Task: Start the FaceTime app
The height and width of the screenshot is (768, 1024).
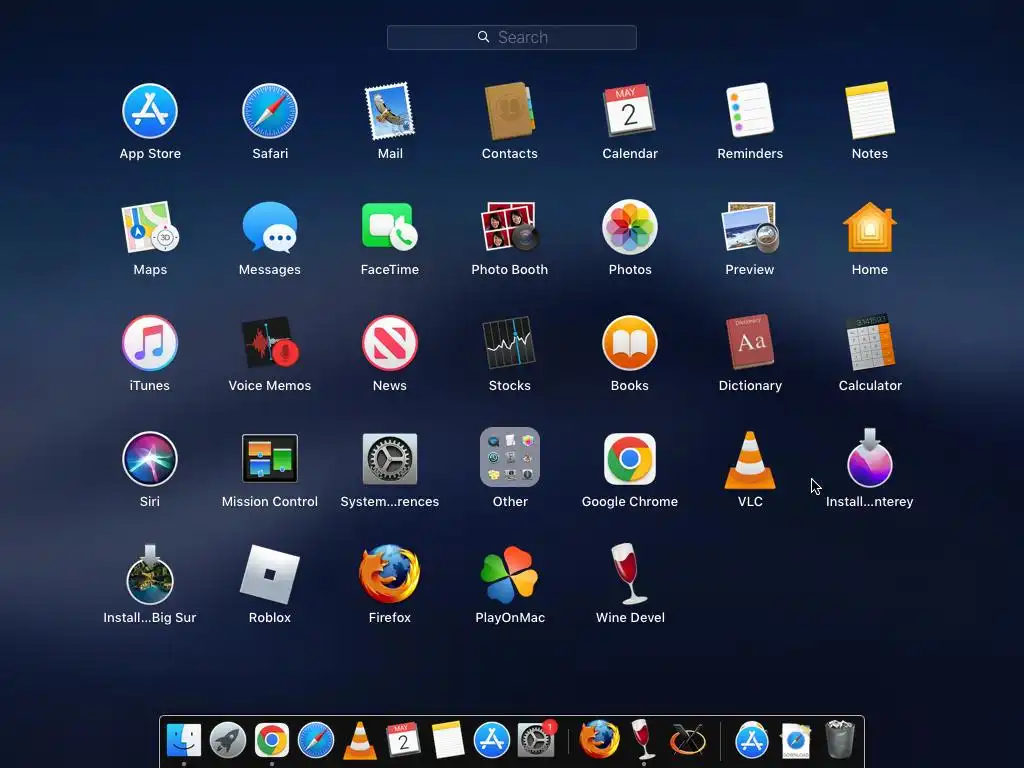Action: (x=390, y=226)
